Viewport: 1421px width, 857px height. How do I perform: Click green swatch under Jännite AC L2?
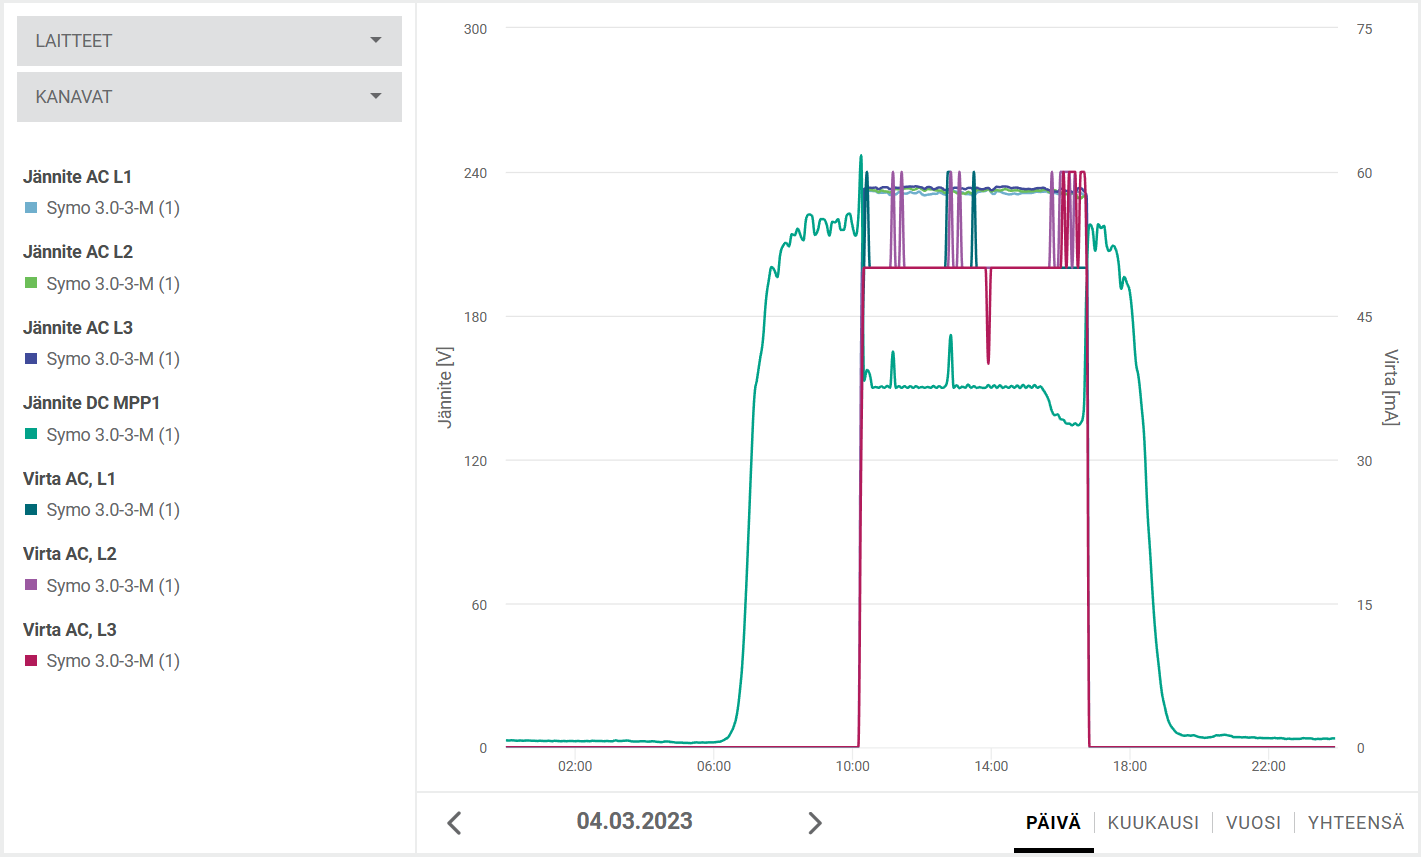coord(31,284)
